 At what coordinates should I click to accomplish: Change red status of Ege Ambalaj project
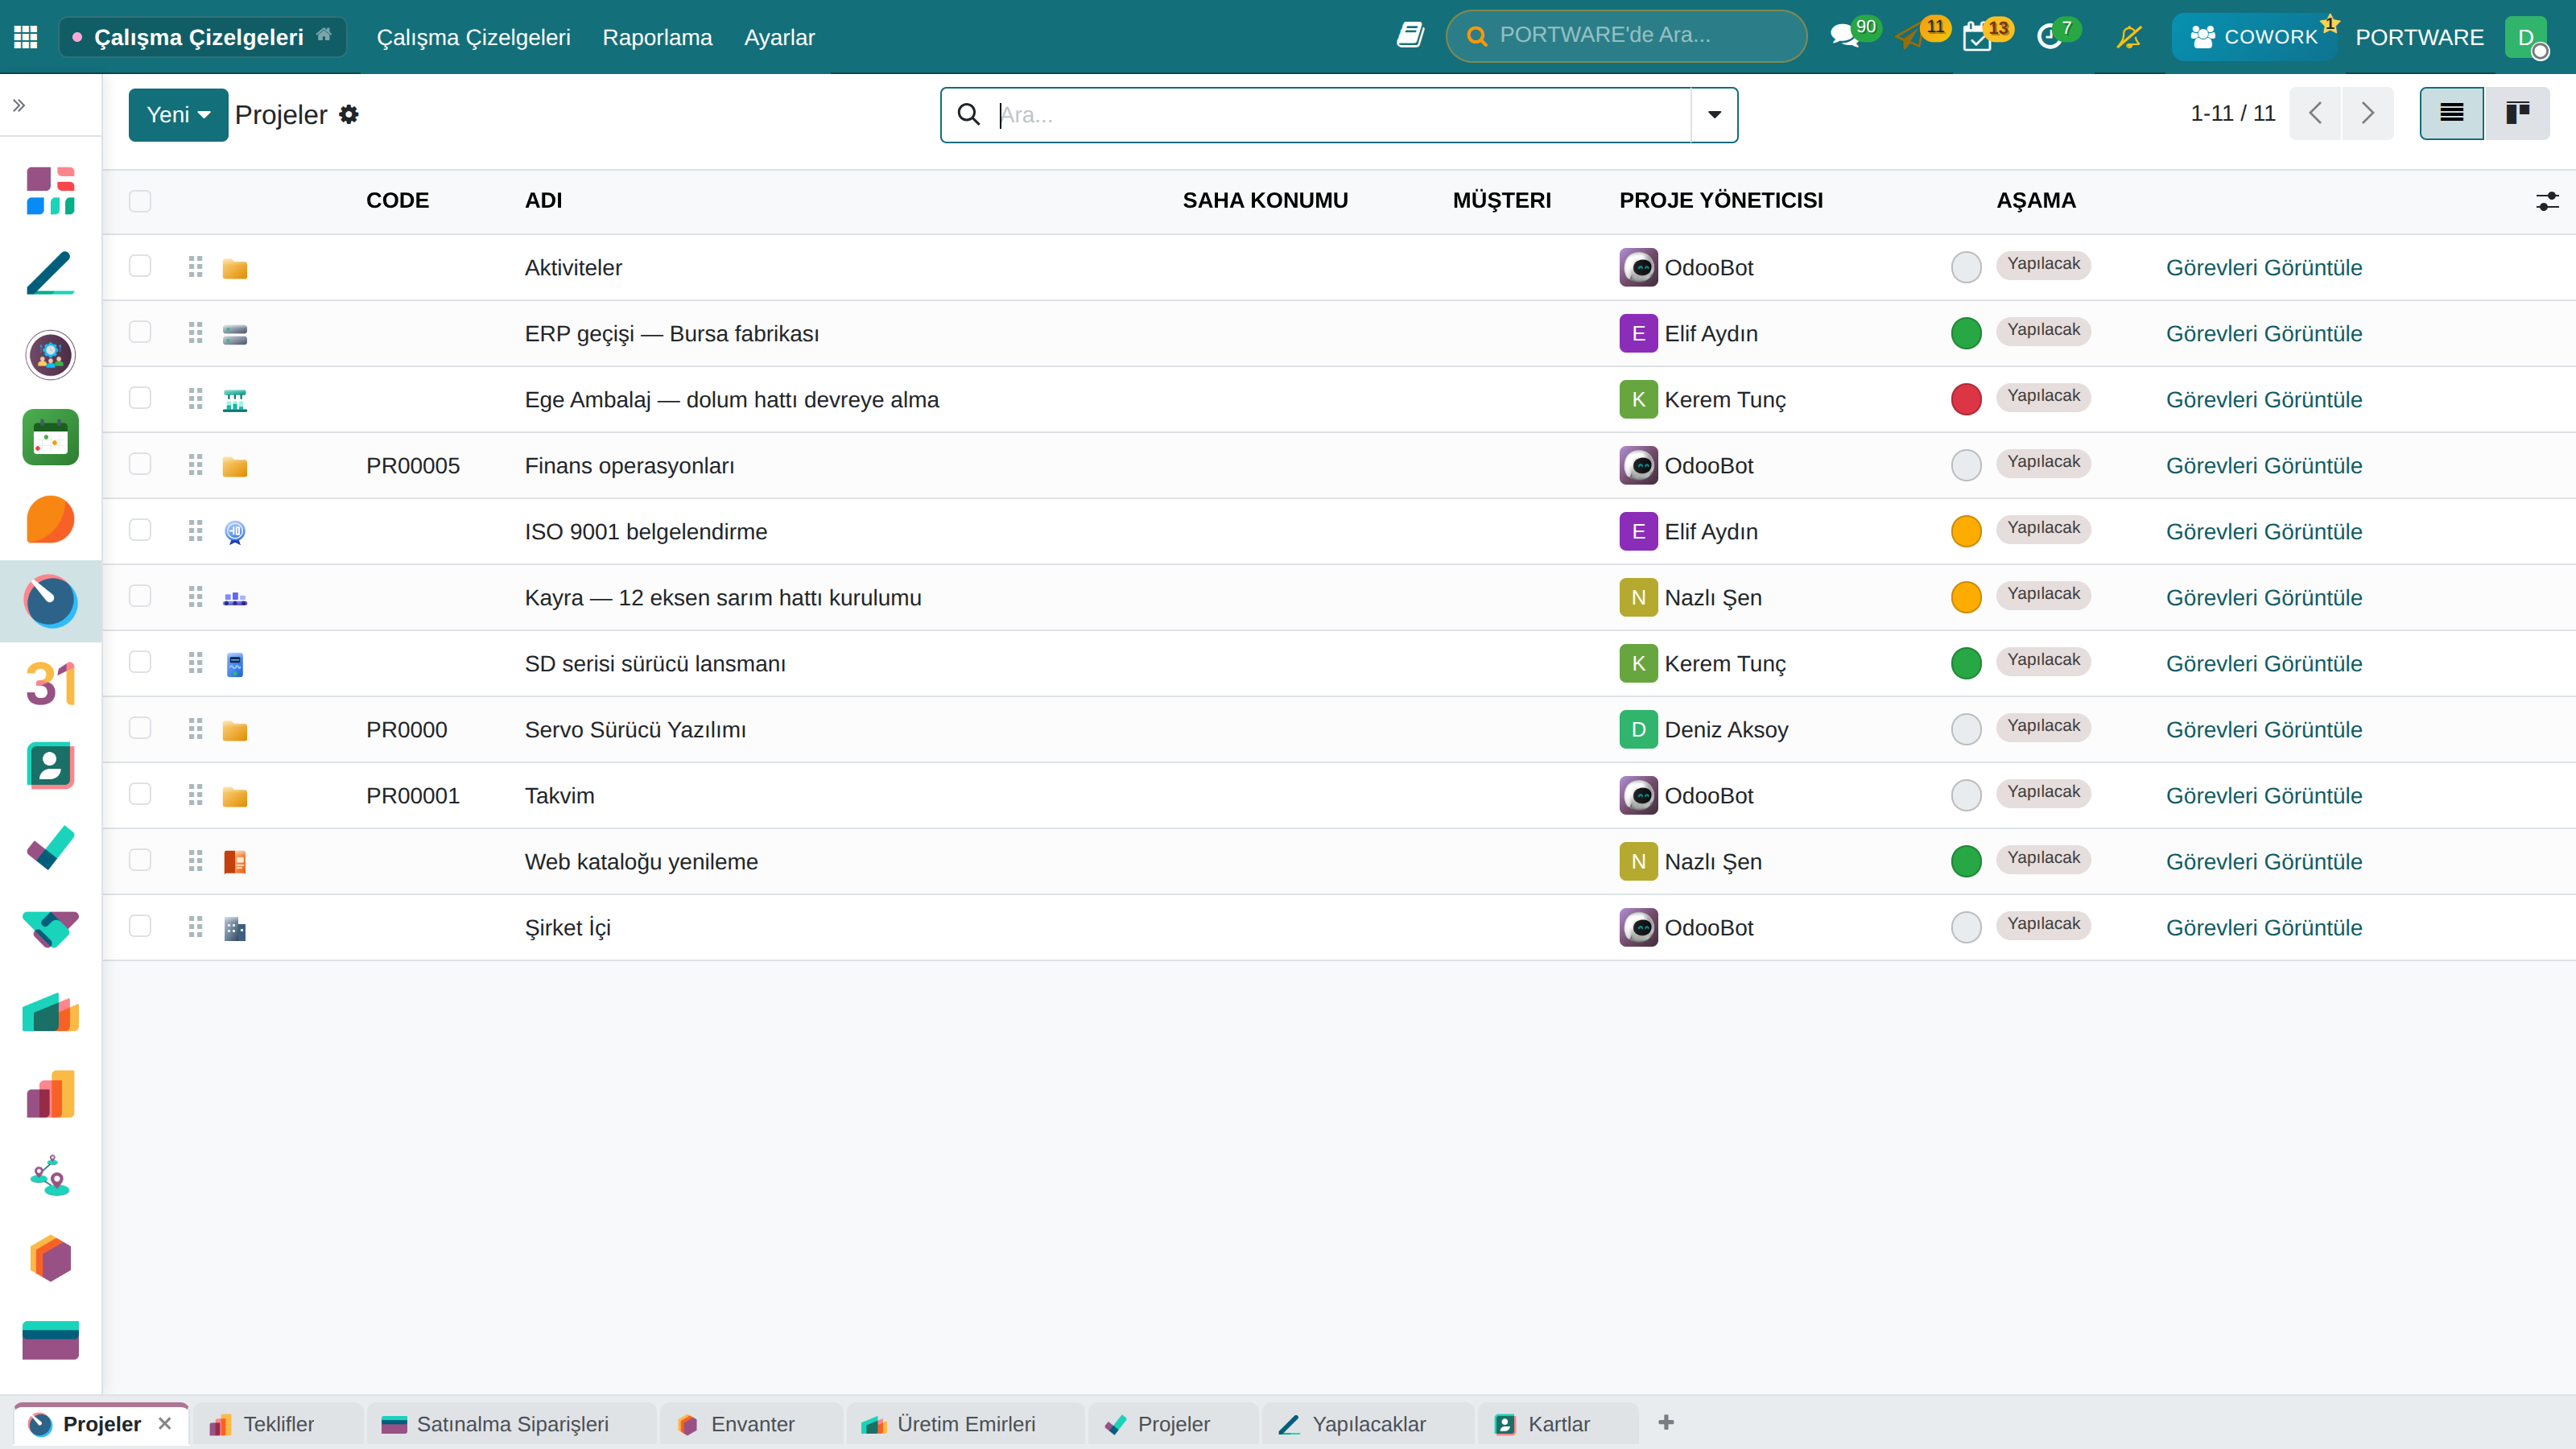pos(1966,399)
